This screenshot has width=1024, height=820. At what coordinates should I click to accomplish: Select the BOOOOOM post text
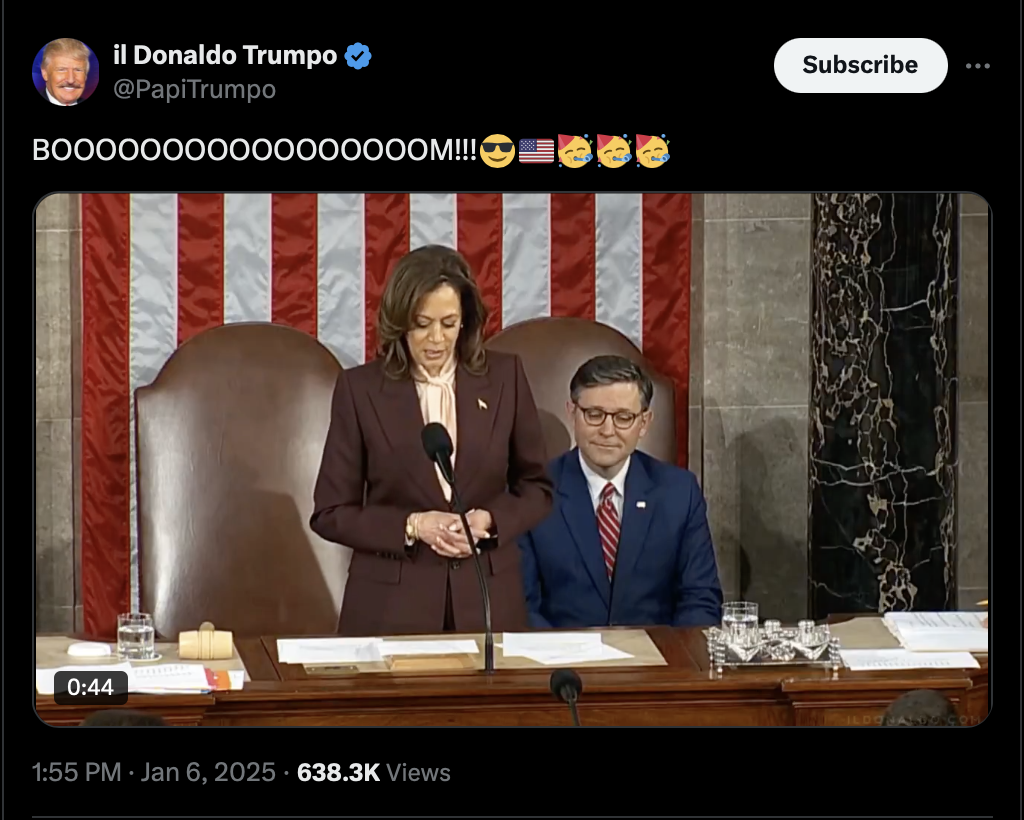[255, 151]
